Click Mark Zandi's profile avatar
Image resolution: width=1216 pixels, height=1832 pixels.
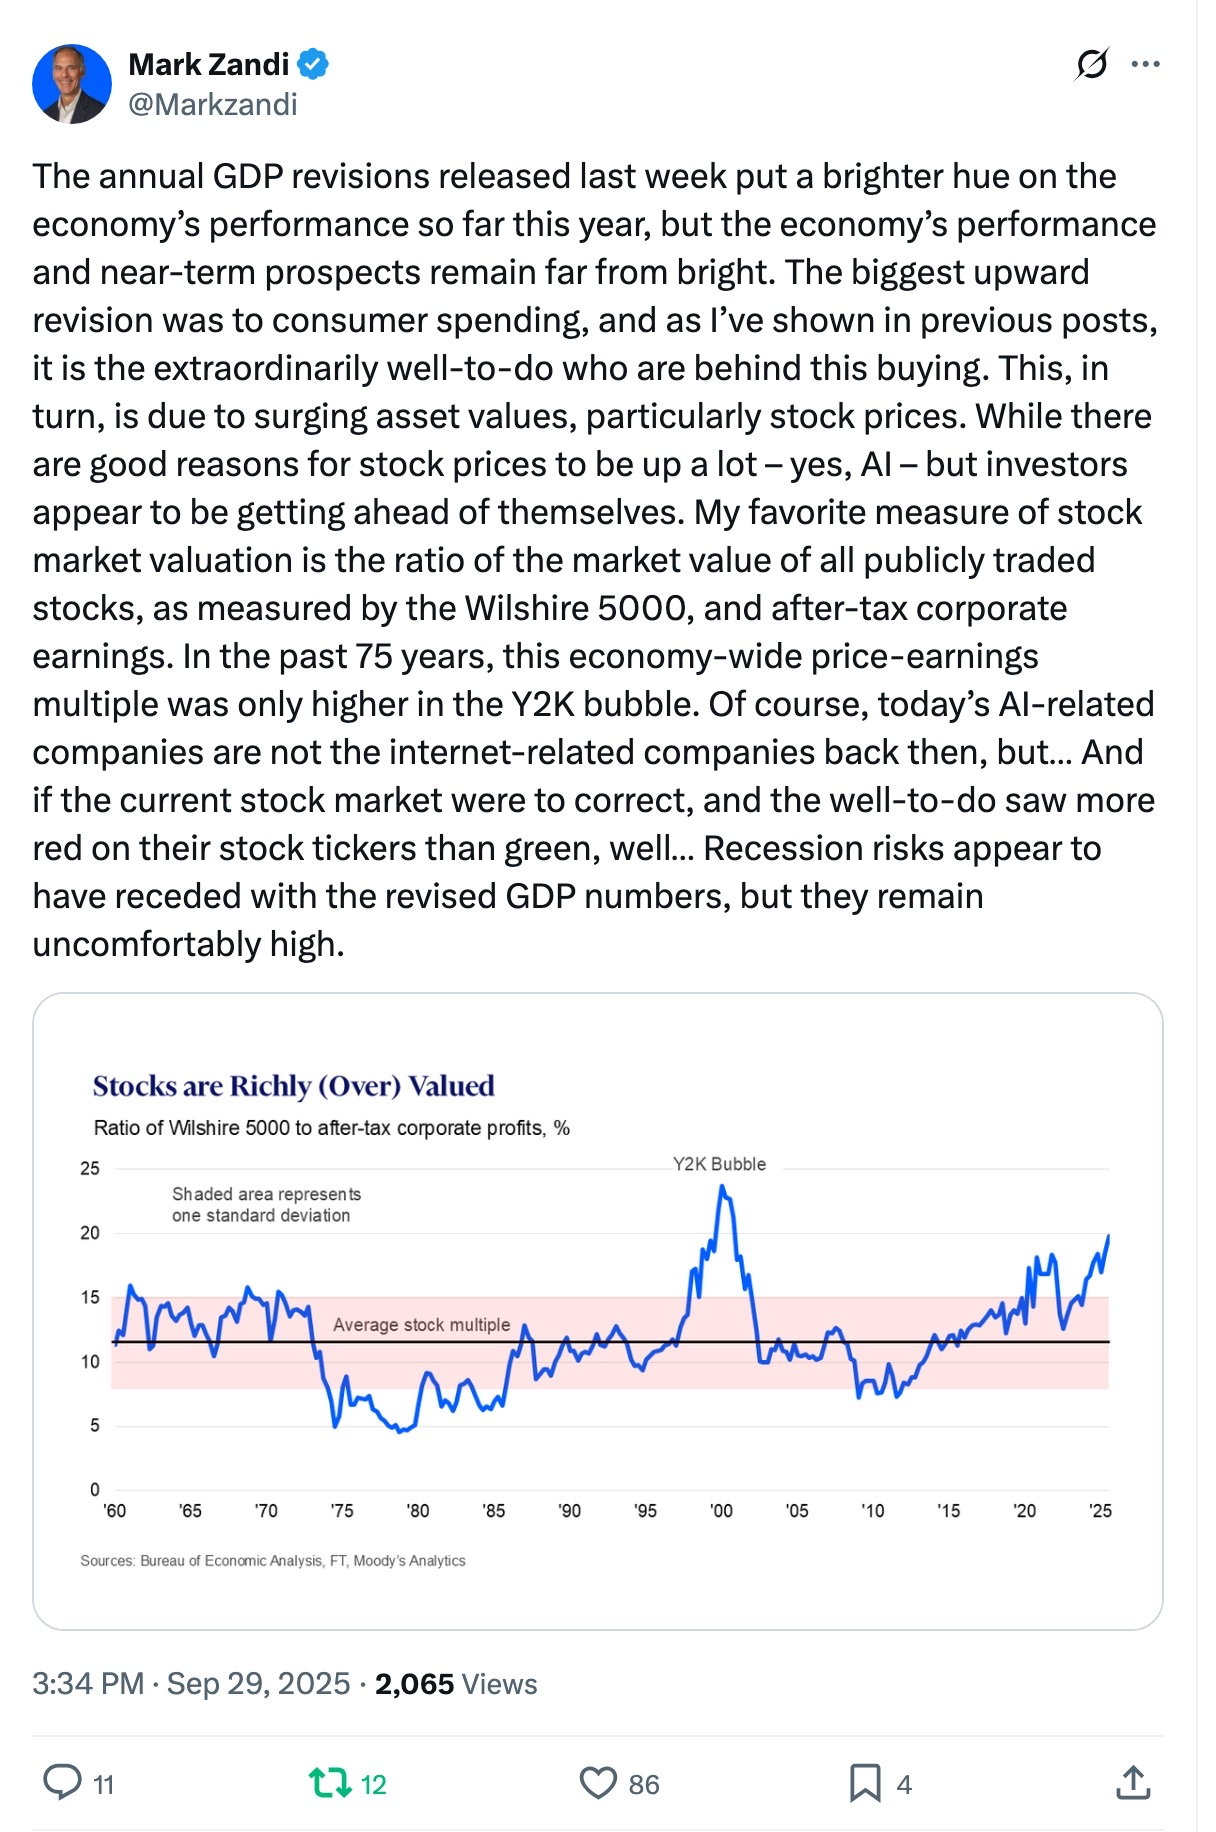pyautogui.click(x=72, y=84)
